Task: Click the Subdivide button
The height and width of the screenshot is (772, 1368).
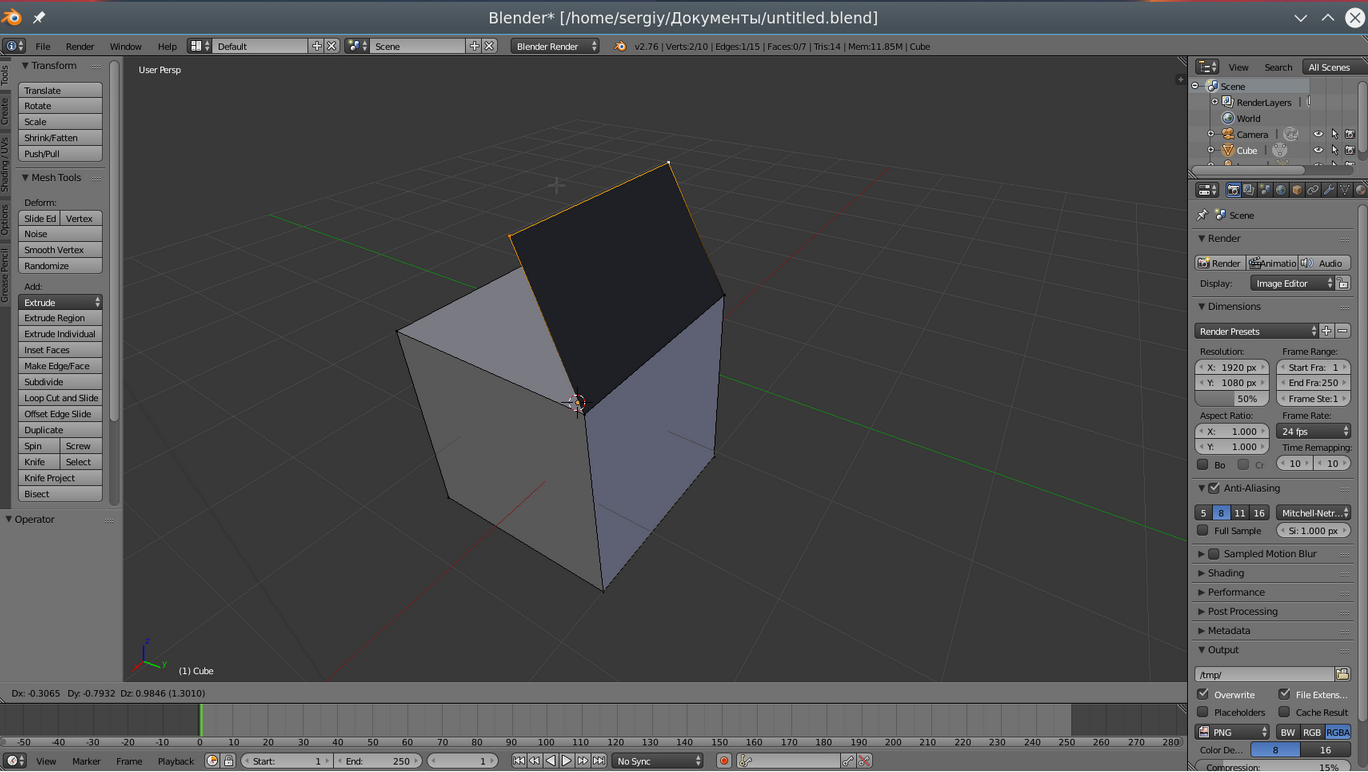Action: pyautogui.click(x=60, y=382)
